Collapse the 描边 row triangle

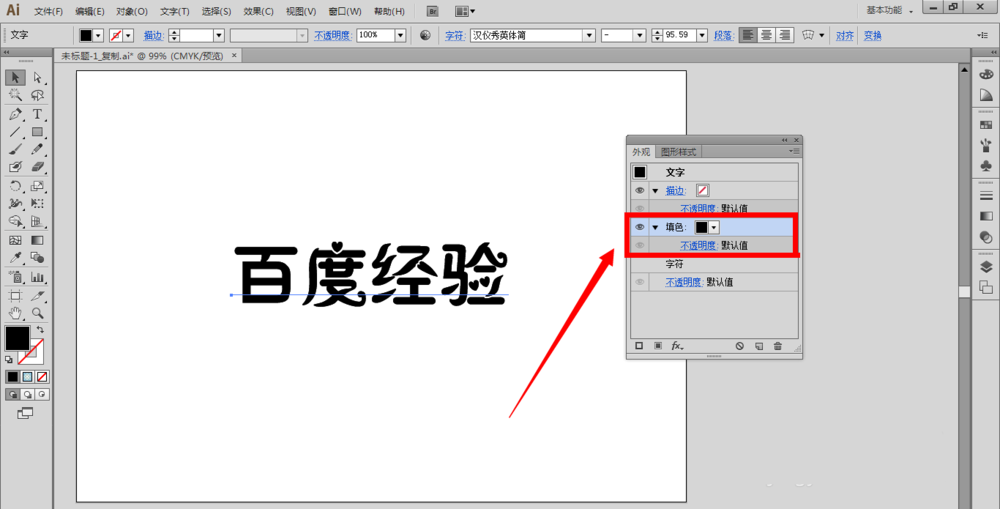[x=655, y=191]
